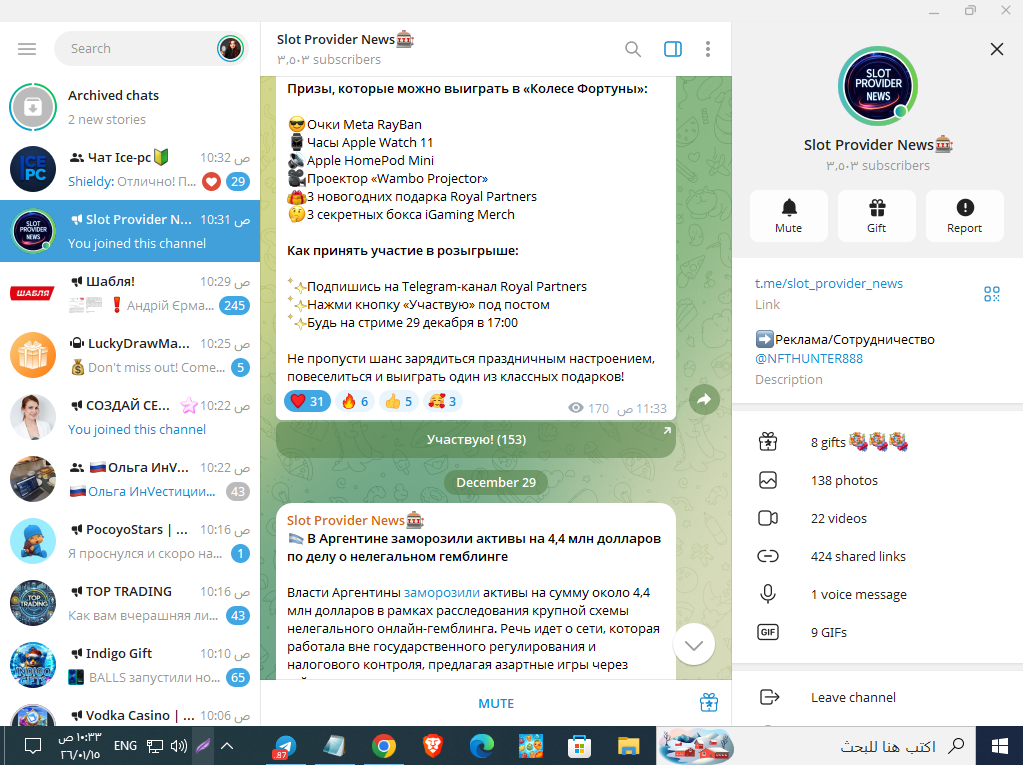Show the channel QR code
Viewport: 1023px width, 765px height.
[992, 294]
